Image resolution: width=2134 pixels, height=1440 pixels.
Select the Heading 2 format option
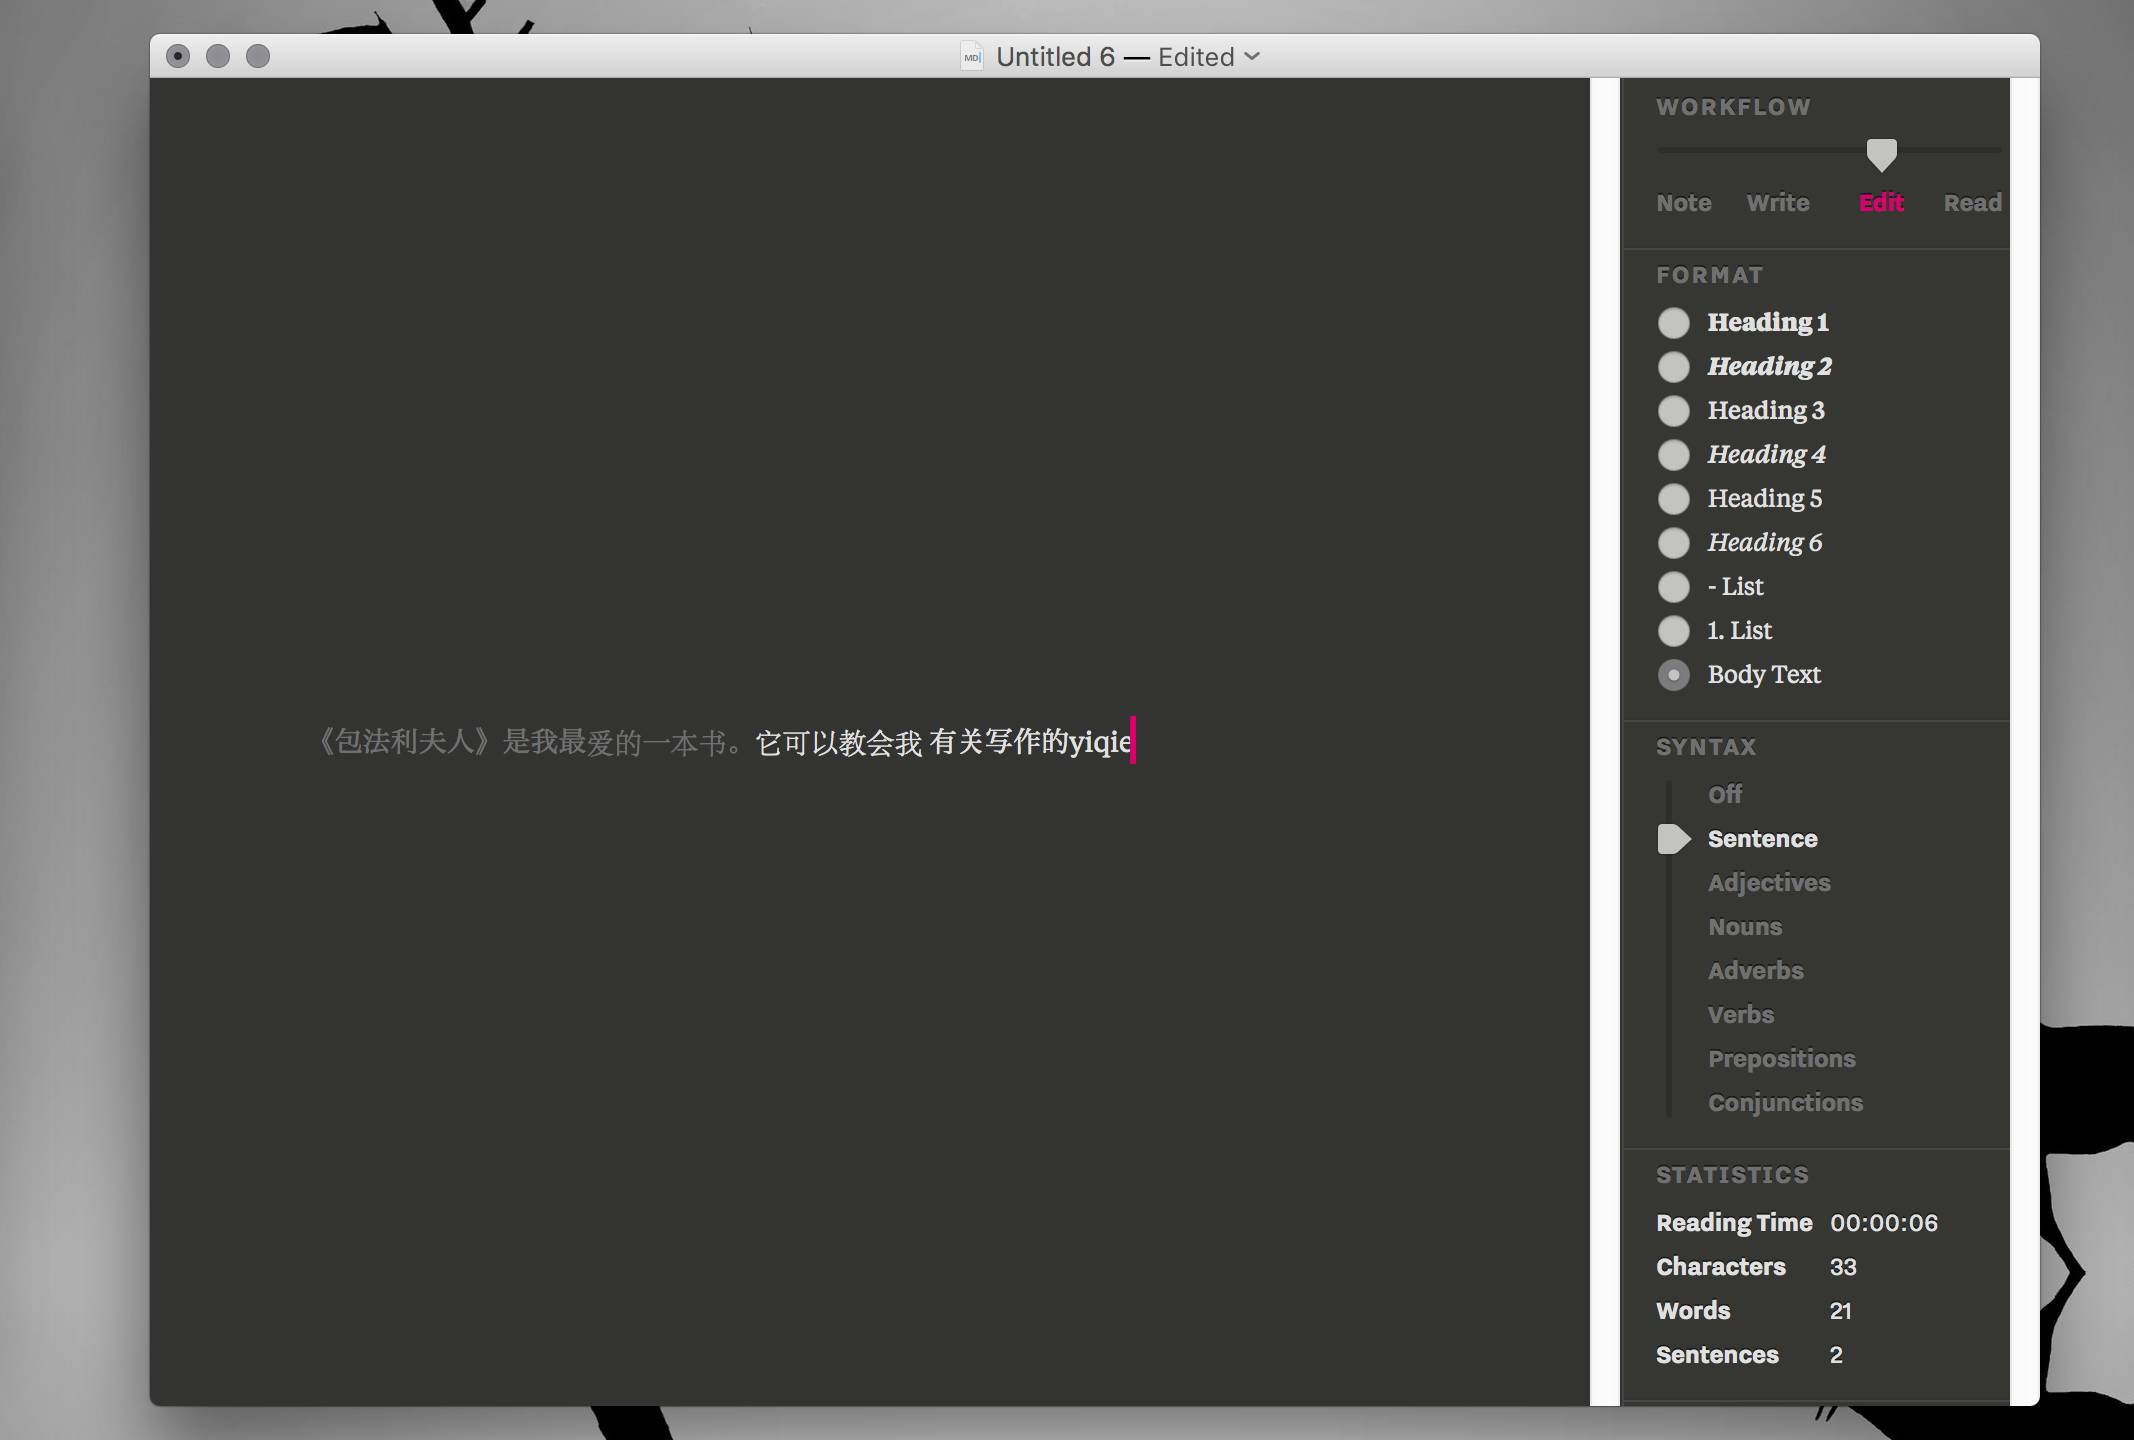[x=1673, y=367]
